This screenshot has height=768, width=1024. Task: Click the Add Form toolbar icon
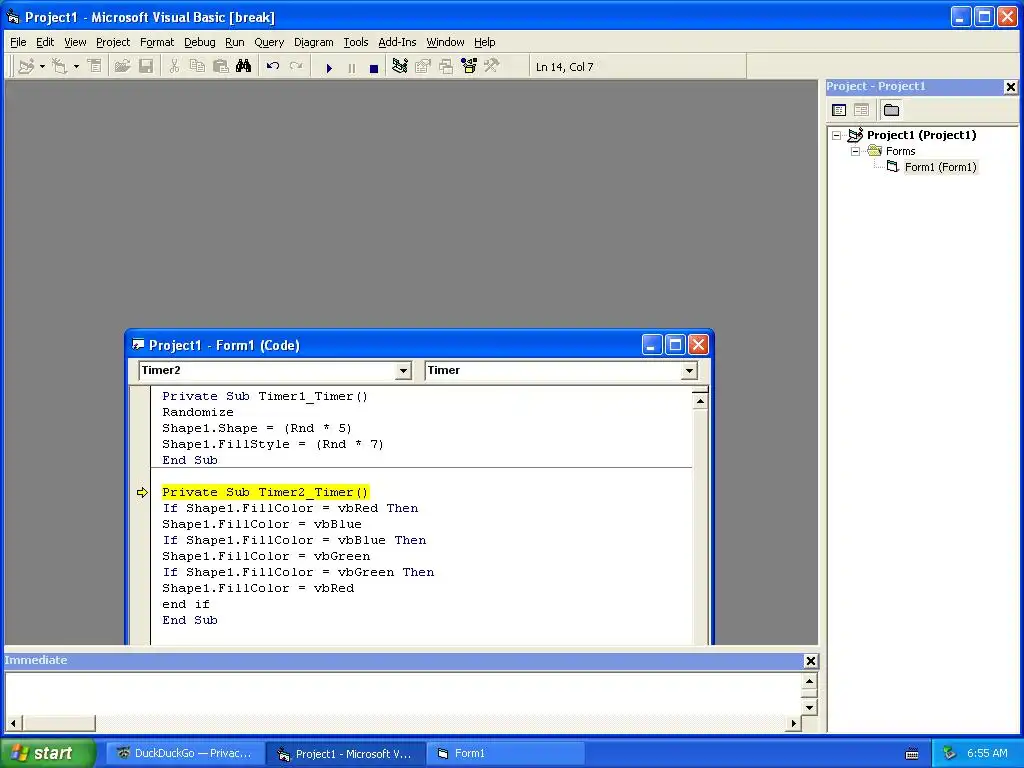59,67
